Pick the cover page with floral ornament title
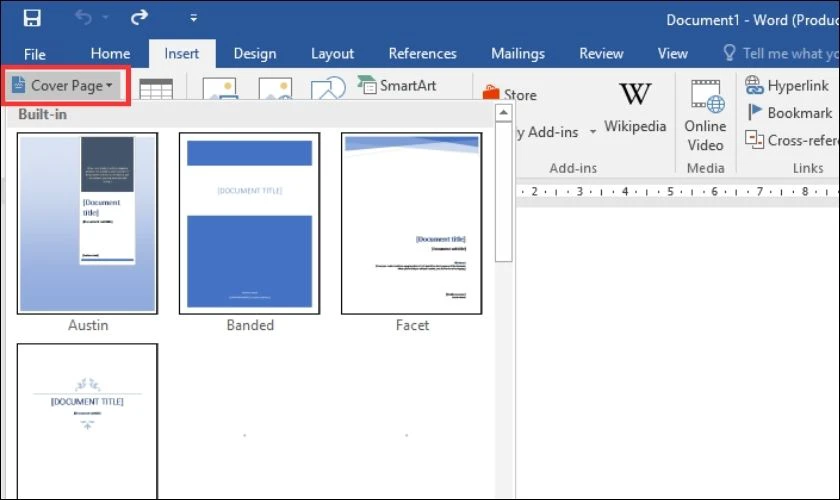Image resolution: width=840 pixels, height=500 pixels. pos(87,421)
